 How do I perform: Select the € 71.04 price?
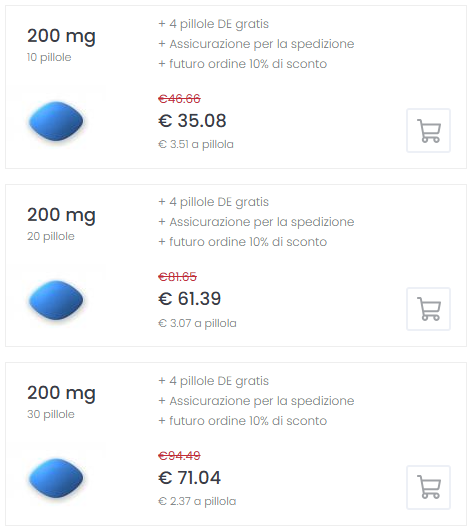tap(189, 478)
